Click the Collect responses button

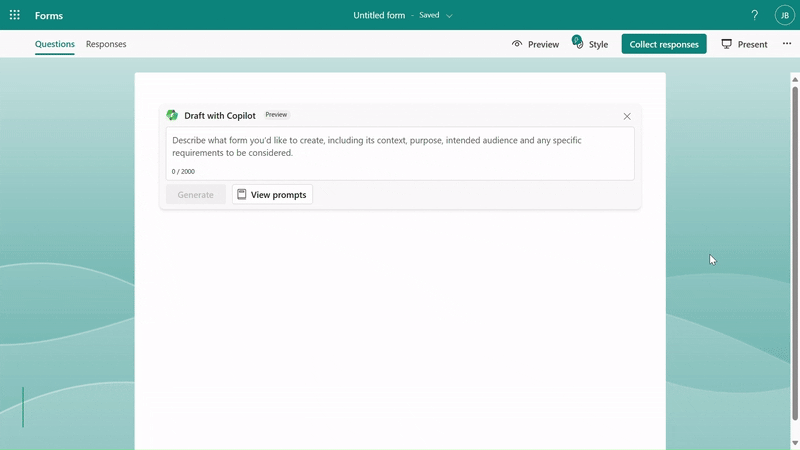click(x=664, y=44)
